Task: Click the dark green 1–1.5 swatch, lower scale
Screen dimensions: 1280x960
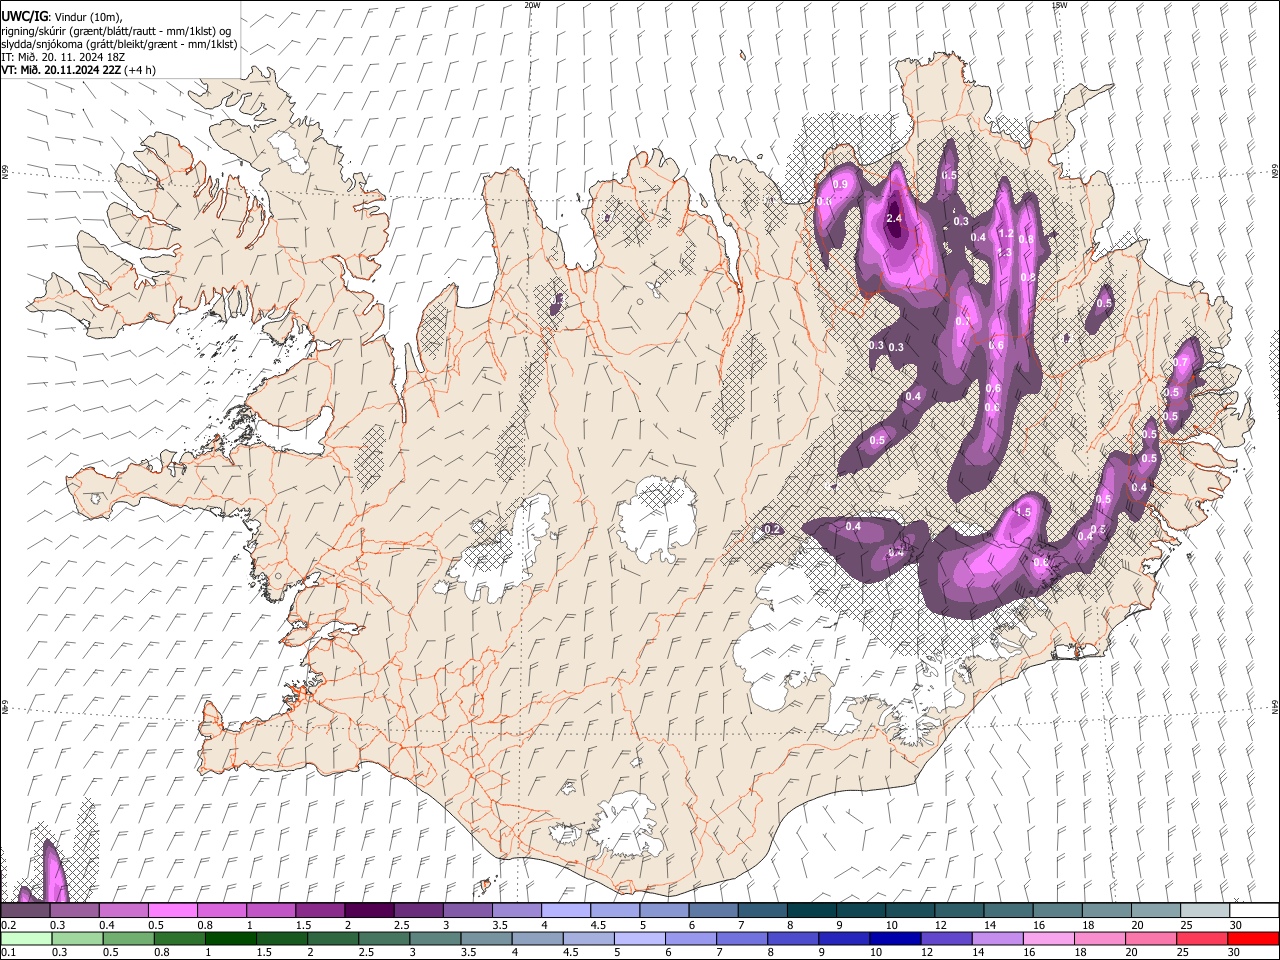Action: [x=230, y=938]
